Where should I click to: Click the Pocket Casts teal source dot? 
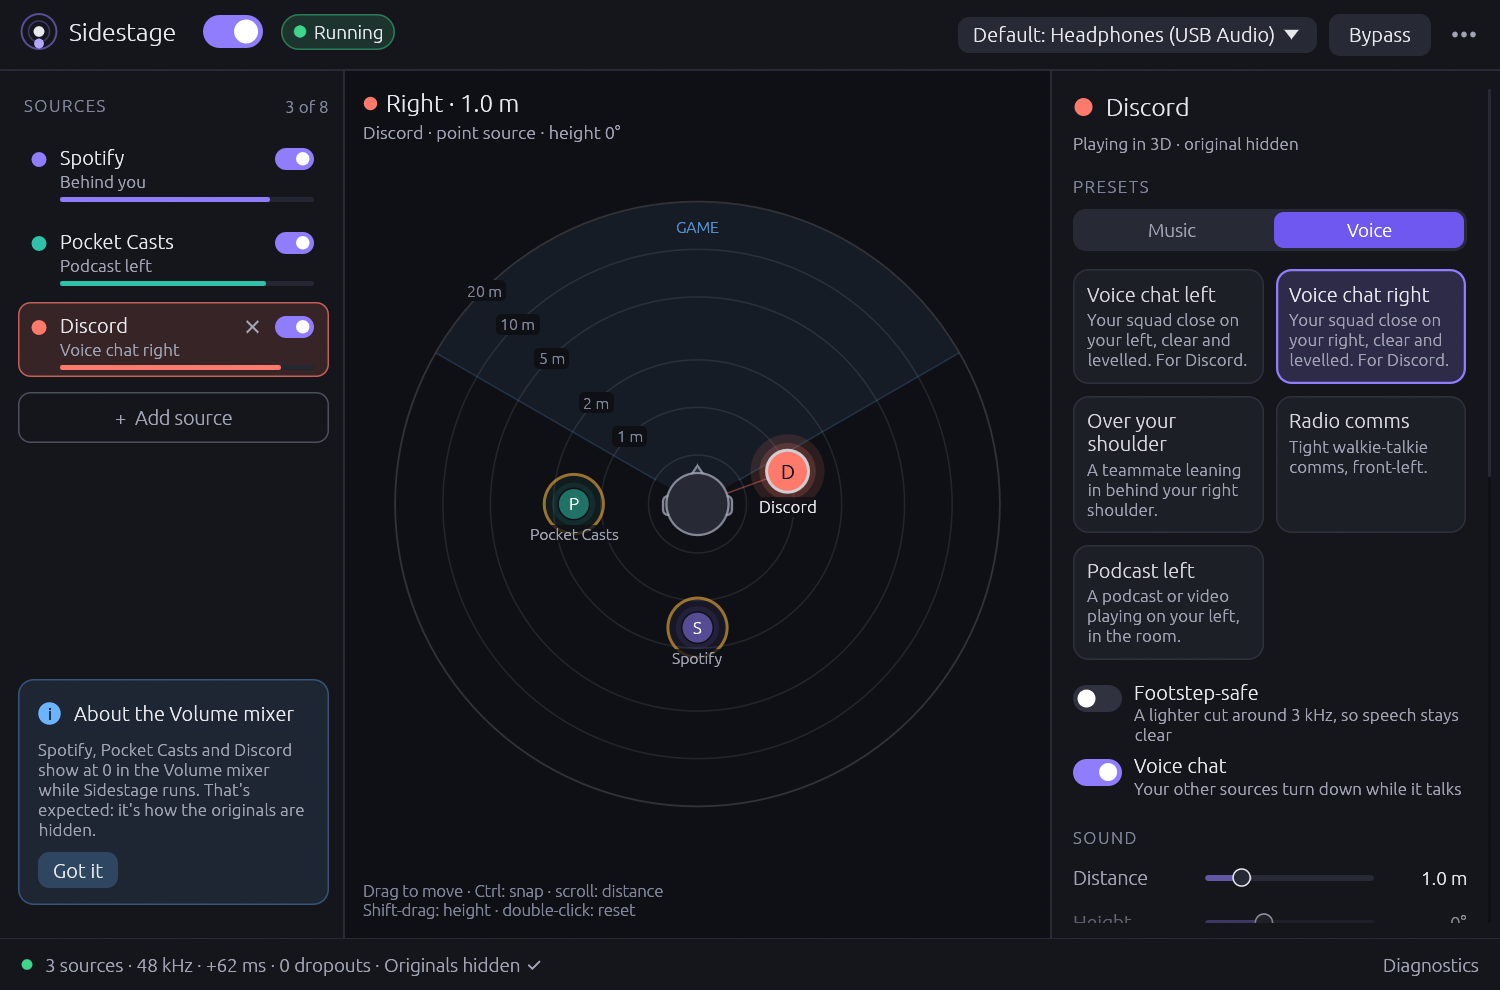[x=39, y=243]
